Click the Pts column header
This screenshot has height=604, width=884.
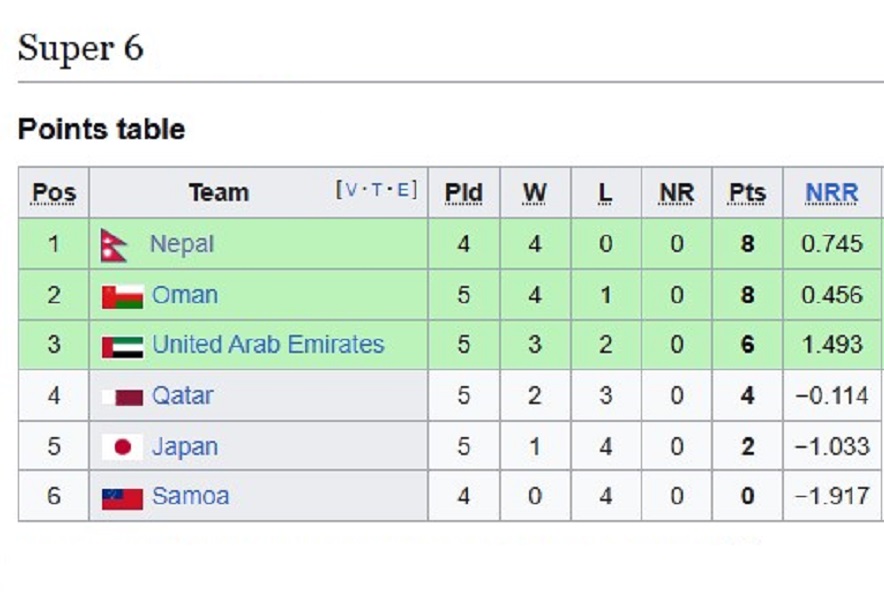747,193
